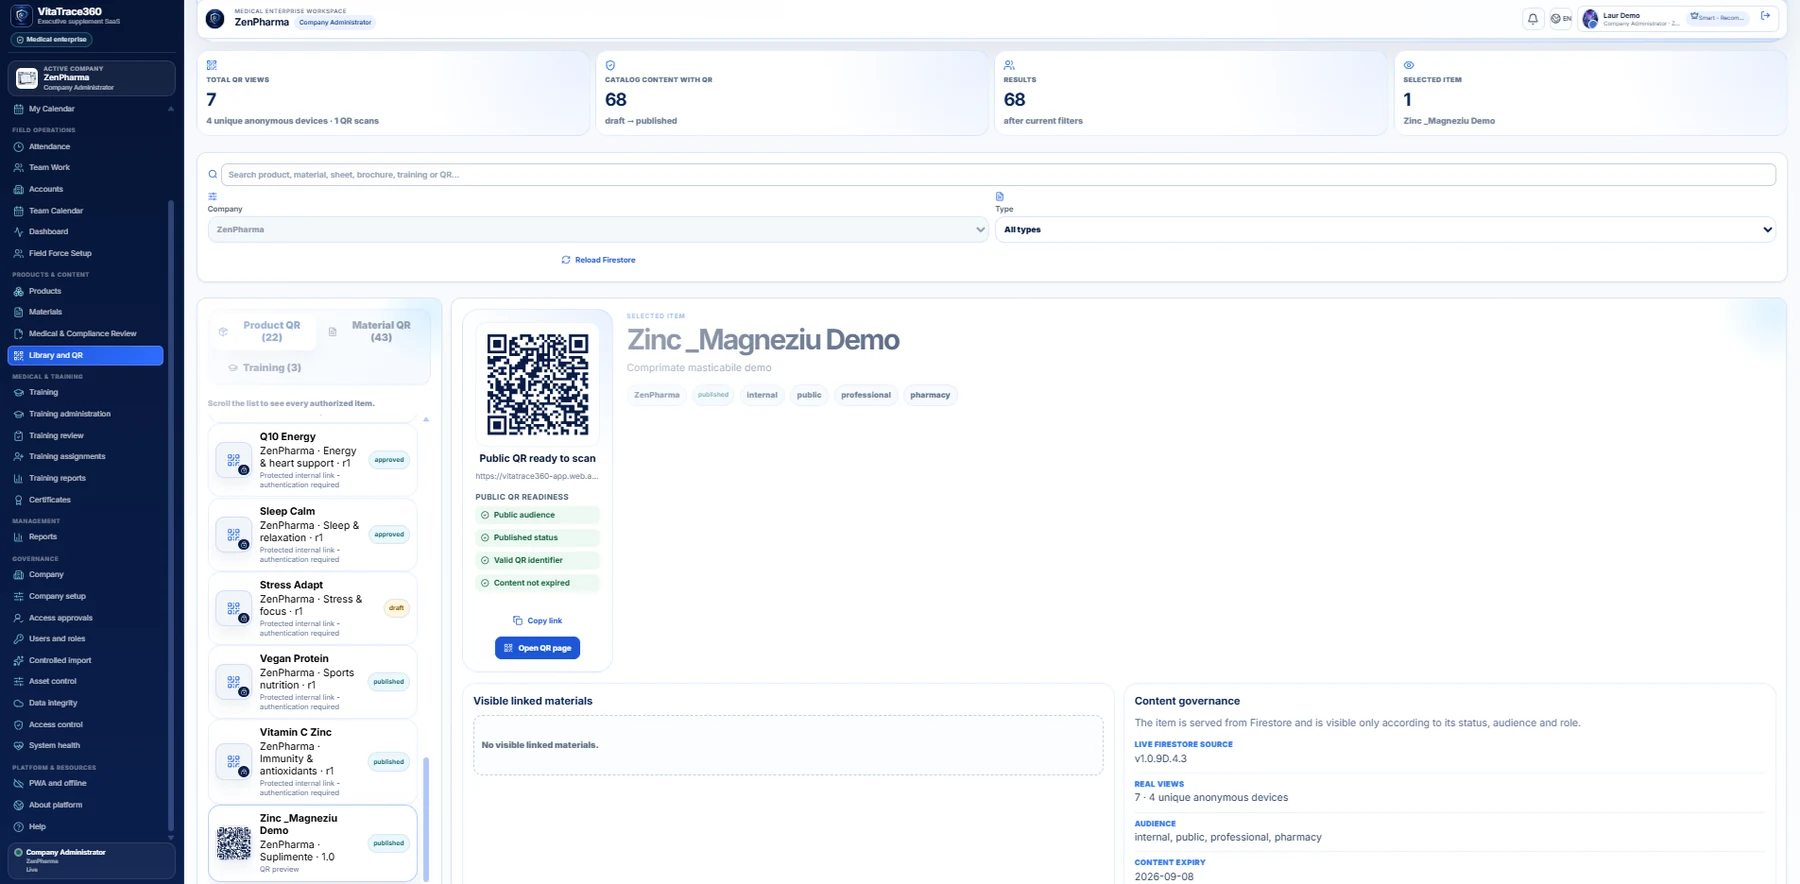The image size is (1800, 884).
Task: Open the Dashboard page
Action: click(87, 231)
